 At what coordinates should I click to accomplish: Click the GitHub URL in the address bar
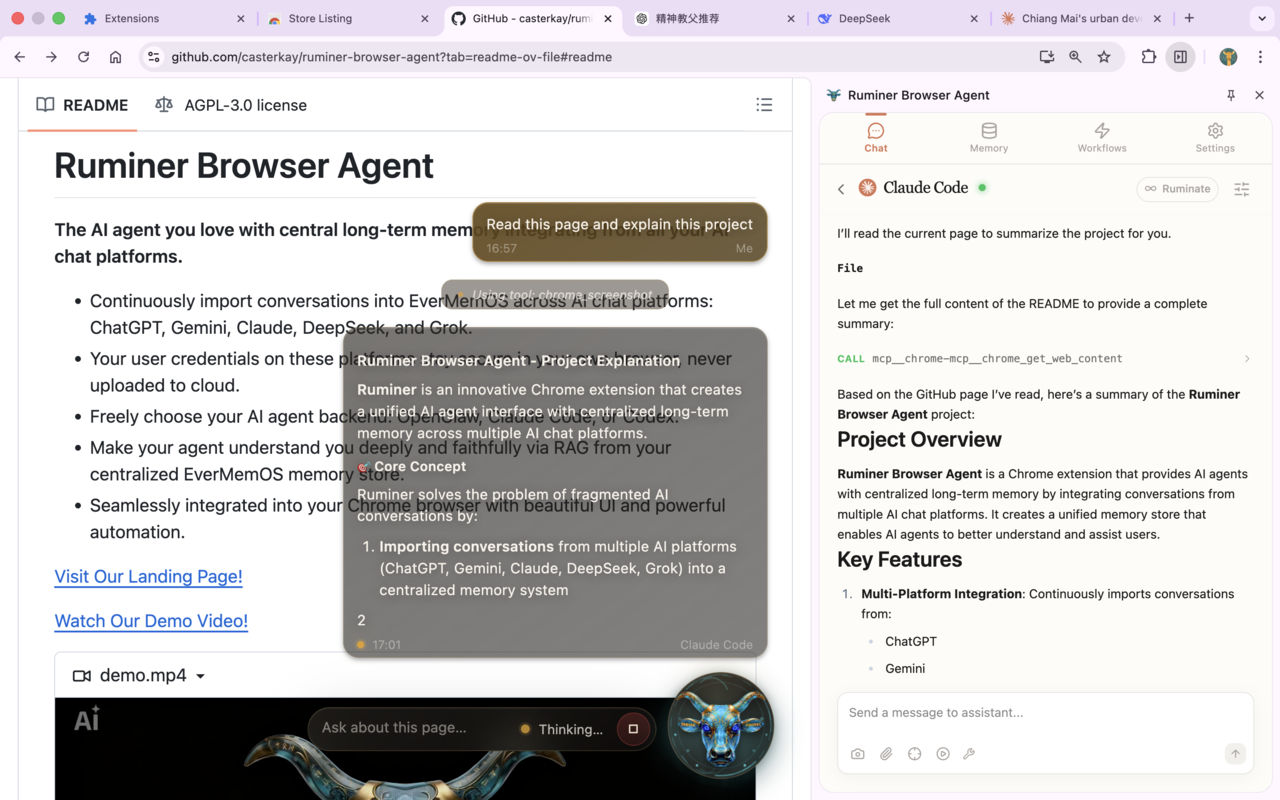tap(391, 57)
